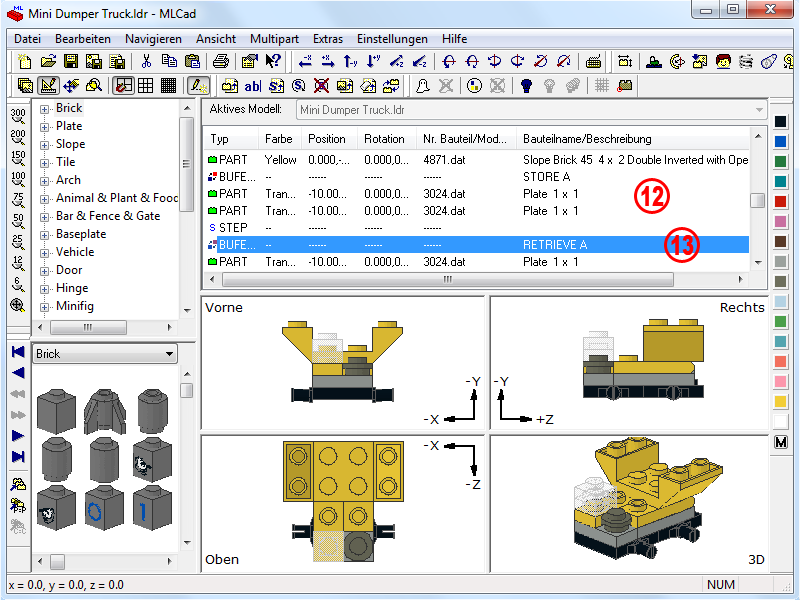This screenshot has width=800, height=600.
Task: Set zoom to 100 percent
Action: point(18,180)
